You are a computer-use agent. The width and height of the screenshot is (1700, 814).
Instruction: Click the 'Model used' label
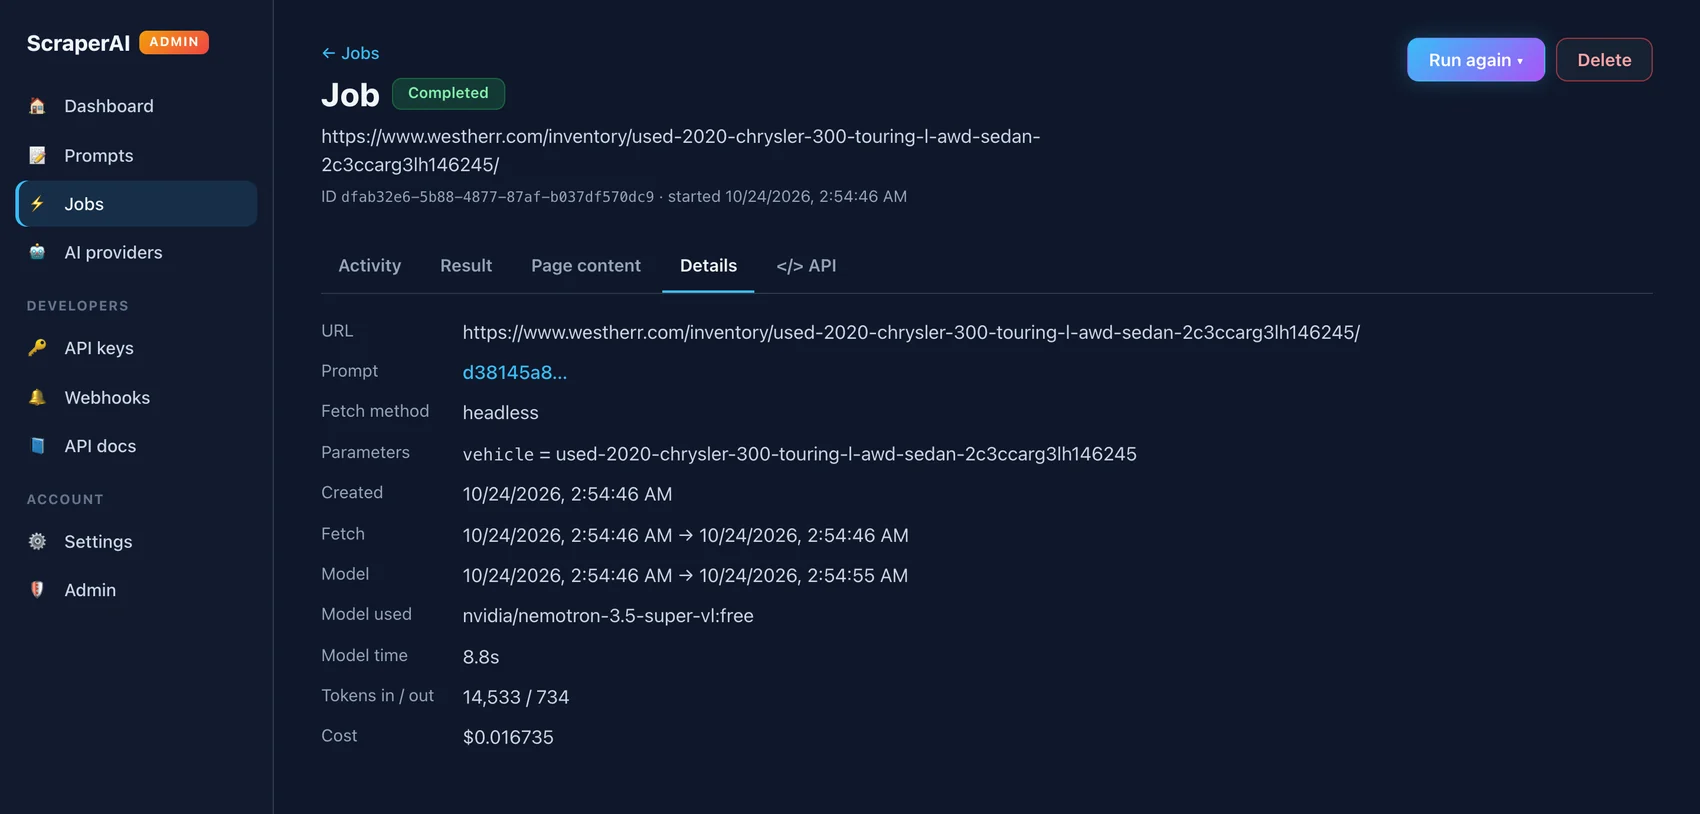(366, 614)
